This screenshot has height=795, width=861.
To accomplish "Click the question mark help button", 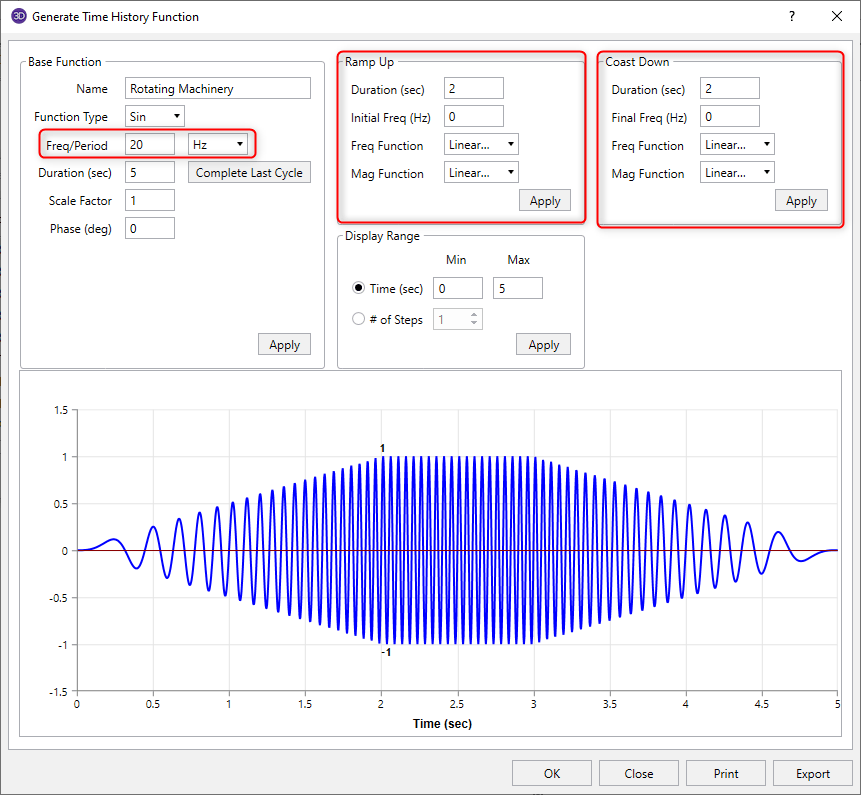I will (x=791, y=16).
